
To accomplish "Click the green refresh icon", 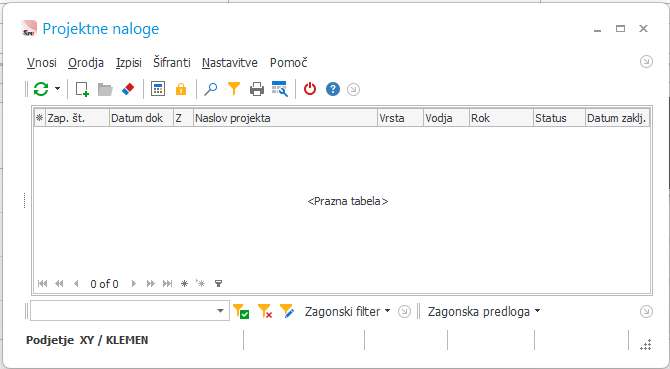I will tap(41, 89).
